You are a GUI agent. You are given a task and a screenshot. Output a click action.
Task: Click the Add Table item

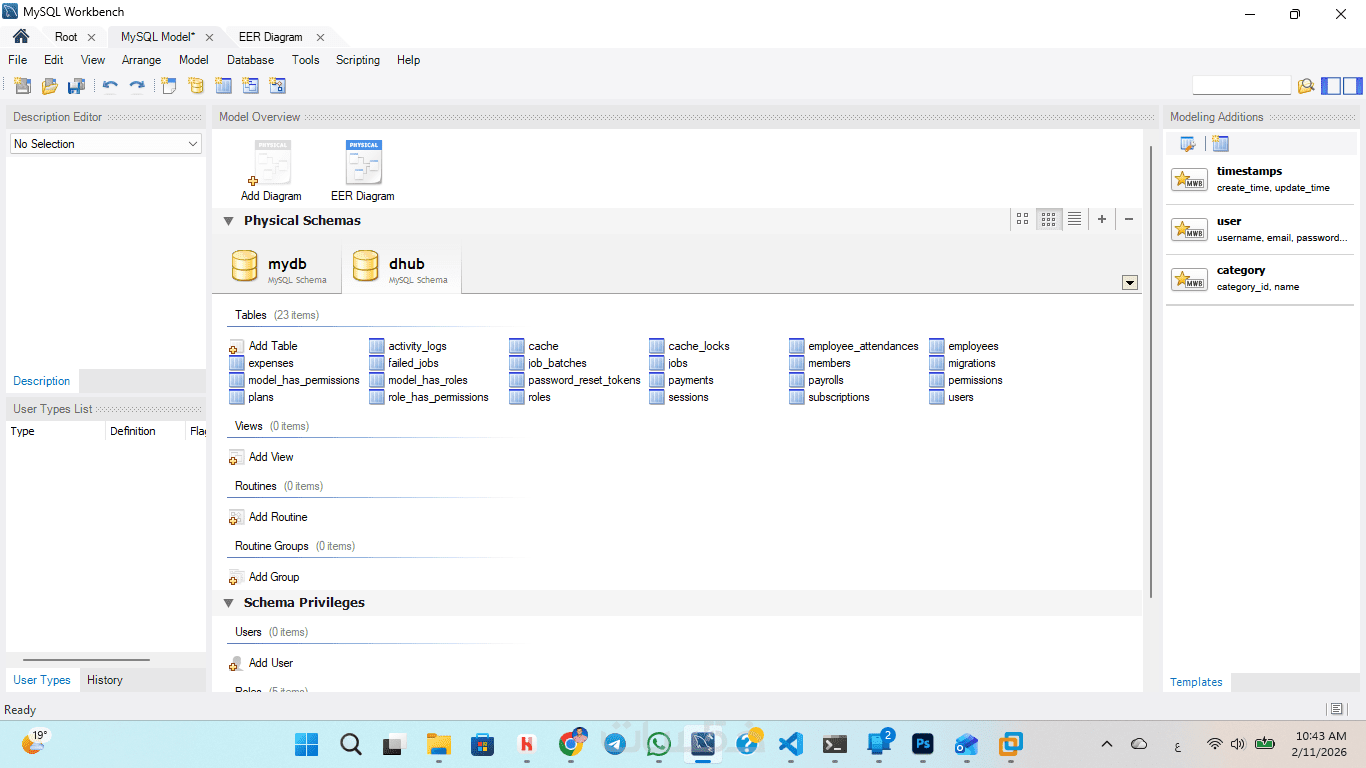(x=264, y=346)
